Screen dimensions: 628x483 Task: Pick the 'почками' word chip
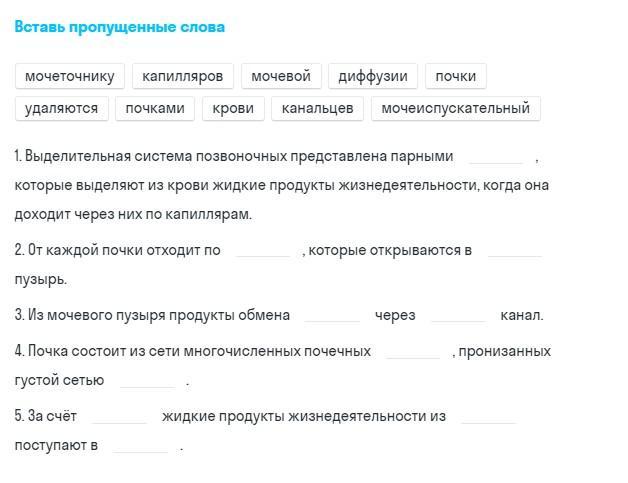(x=155, y=108)
